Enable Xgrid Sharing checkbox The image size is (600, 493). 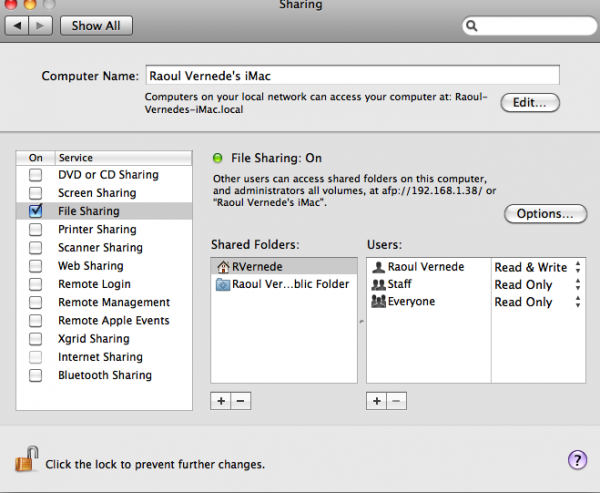click(x=36, y=339)
